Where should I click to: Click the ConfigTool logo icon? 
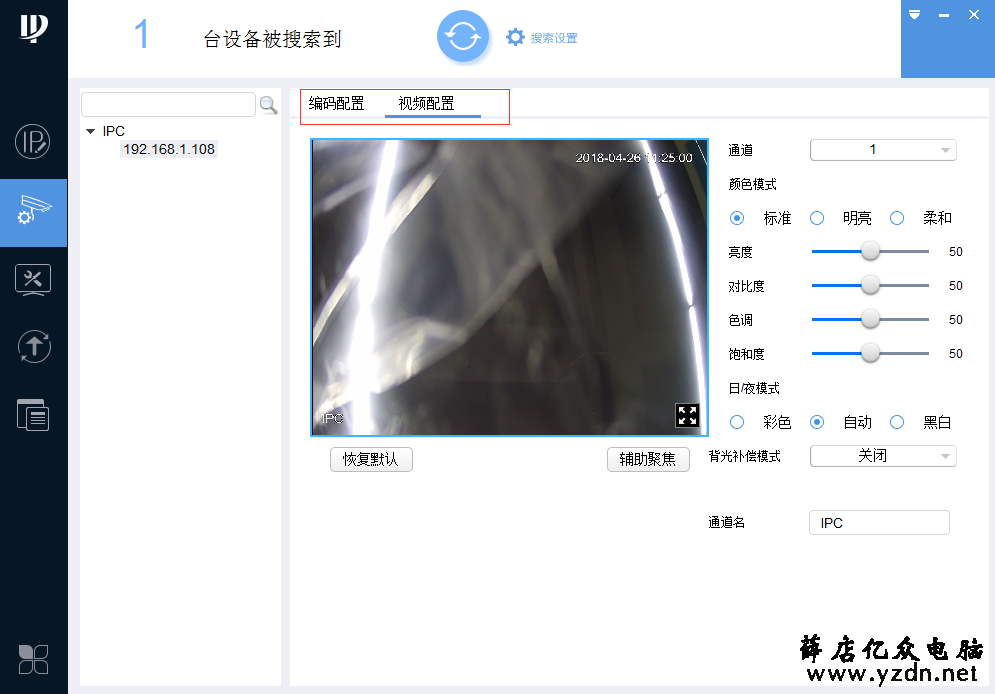pos(34,28)
